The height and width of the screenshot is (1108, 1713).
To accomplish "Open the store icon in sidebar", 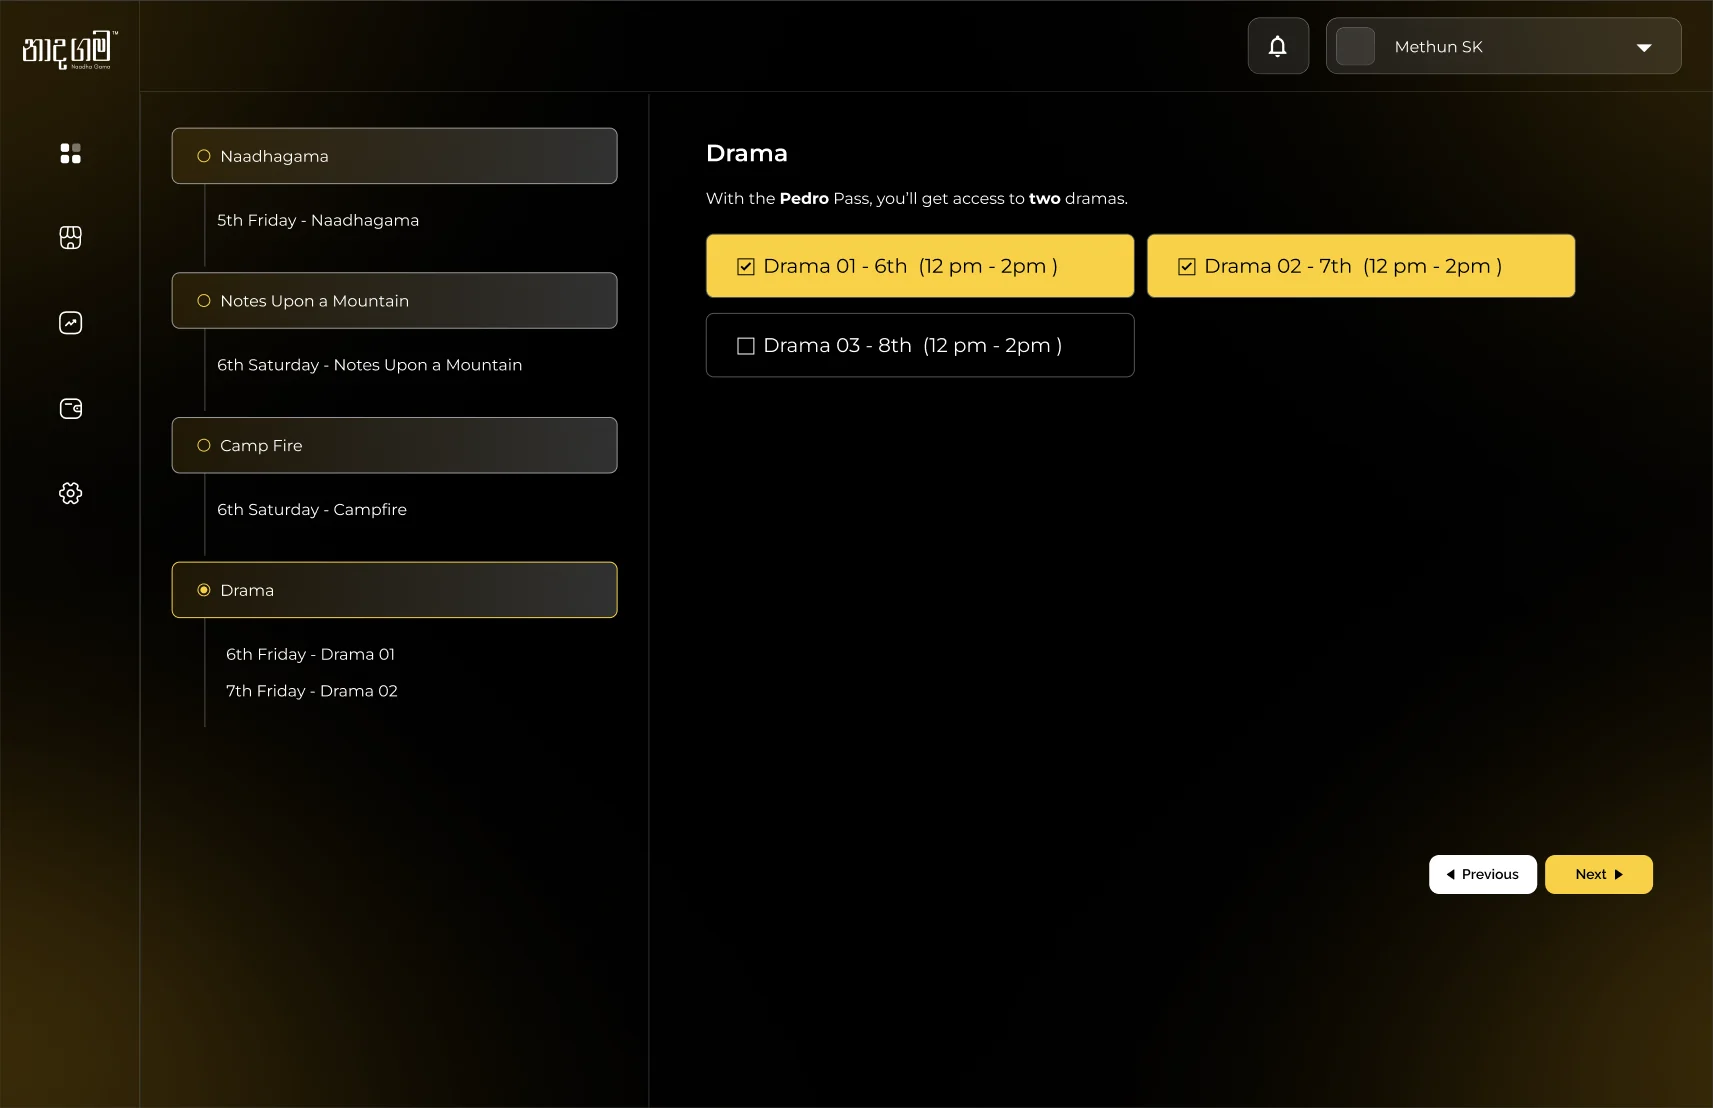I will (x=70, y=238).
